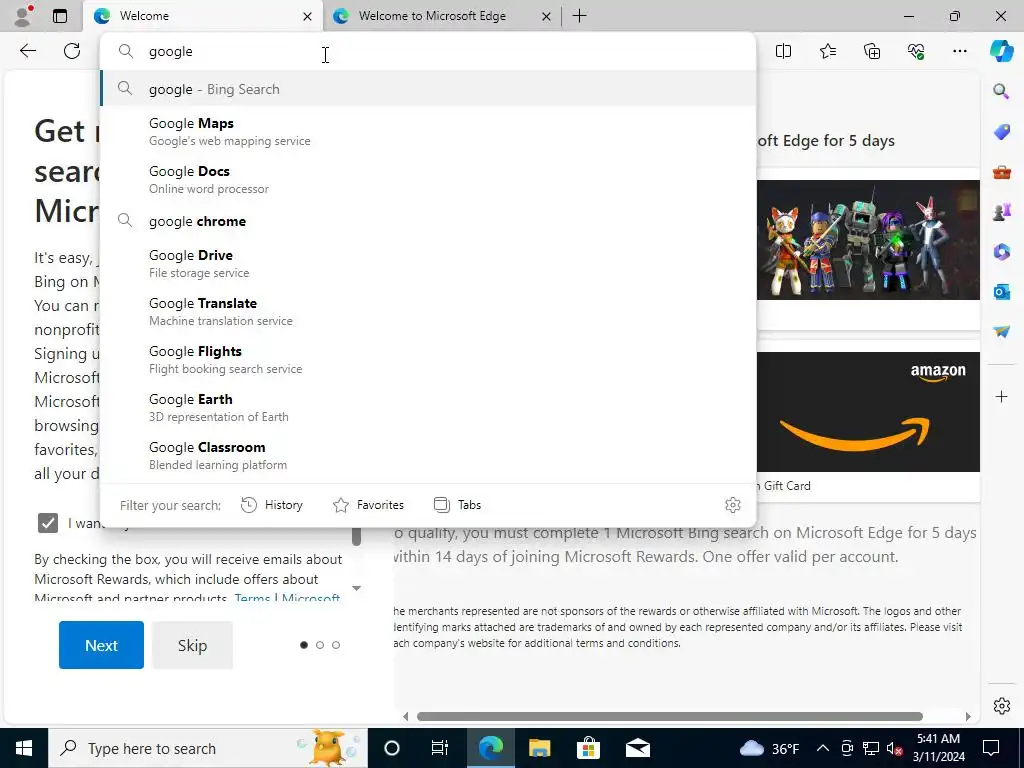Open Microsoft Store from the taskbar

(588, 748)
